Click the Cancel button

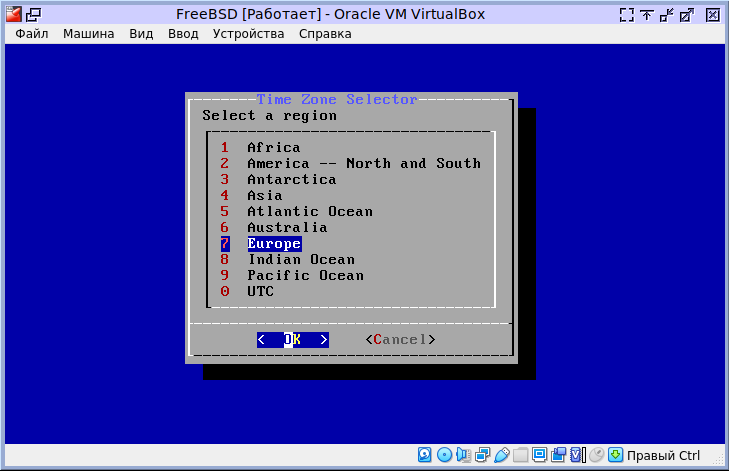(400, 339)
